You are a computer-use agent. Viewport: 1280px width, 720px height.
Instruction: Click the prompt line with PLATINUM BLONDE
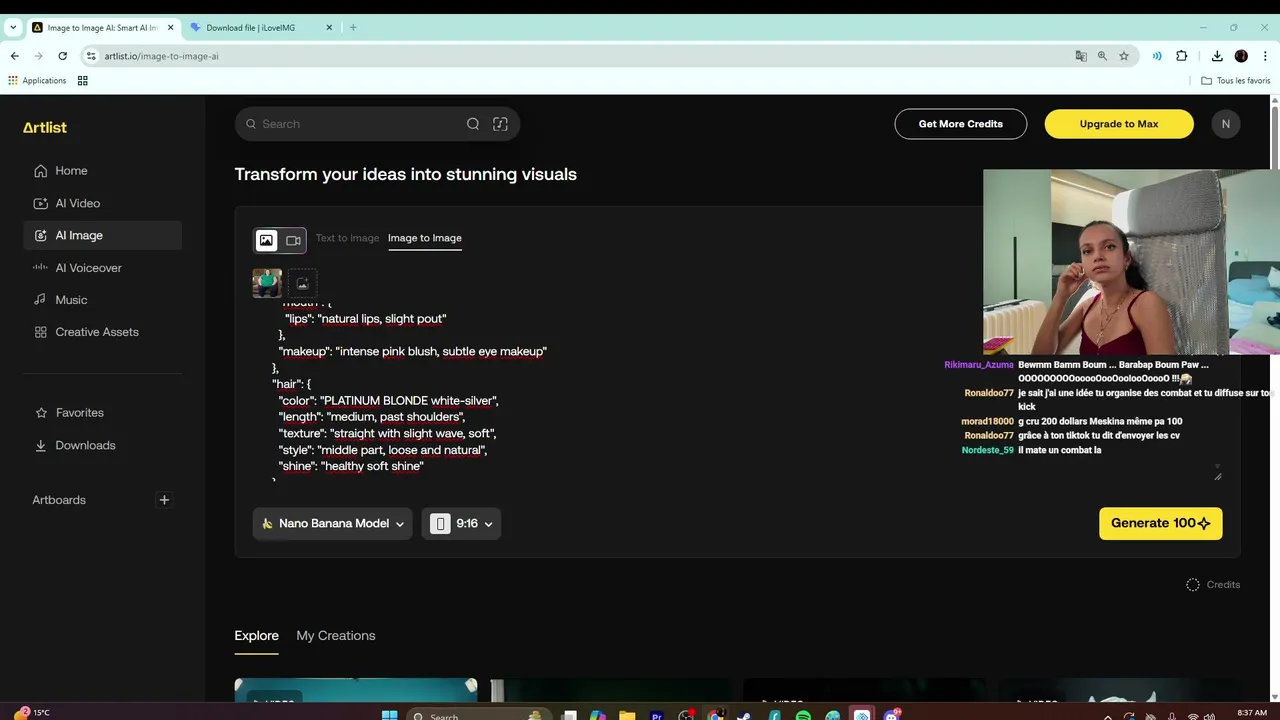point(388,401)
